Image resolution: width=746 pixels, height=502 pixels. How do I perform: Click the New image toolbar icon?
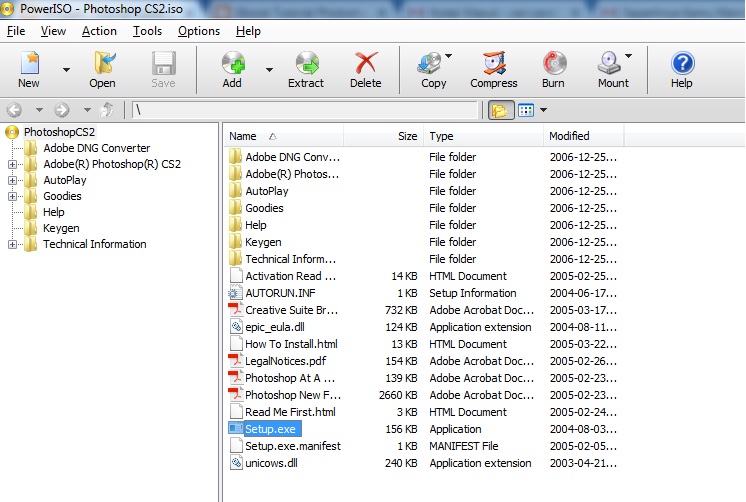tap(29, 63)
